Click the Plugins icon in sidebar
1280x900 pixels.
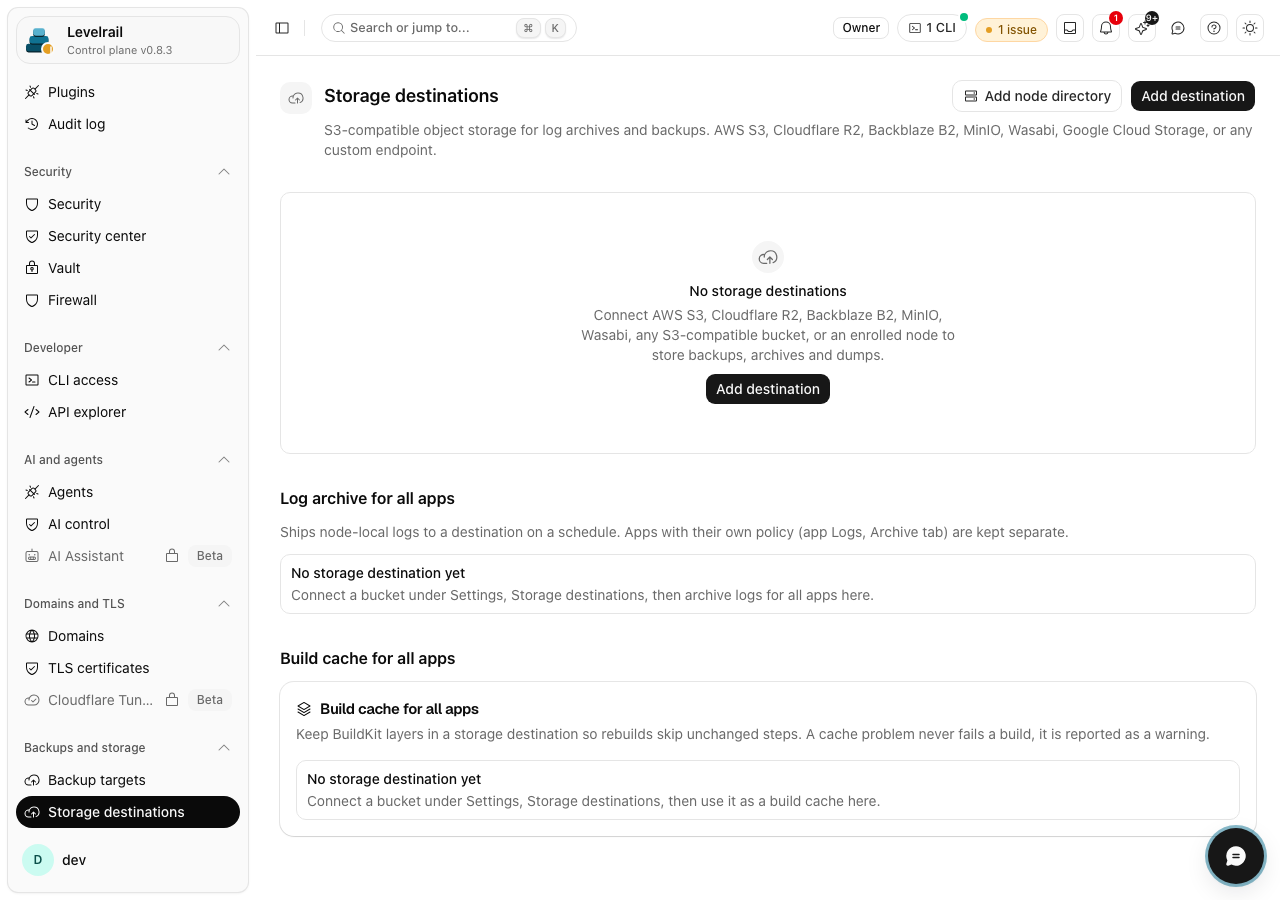point(32,92)
